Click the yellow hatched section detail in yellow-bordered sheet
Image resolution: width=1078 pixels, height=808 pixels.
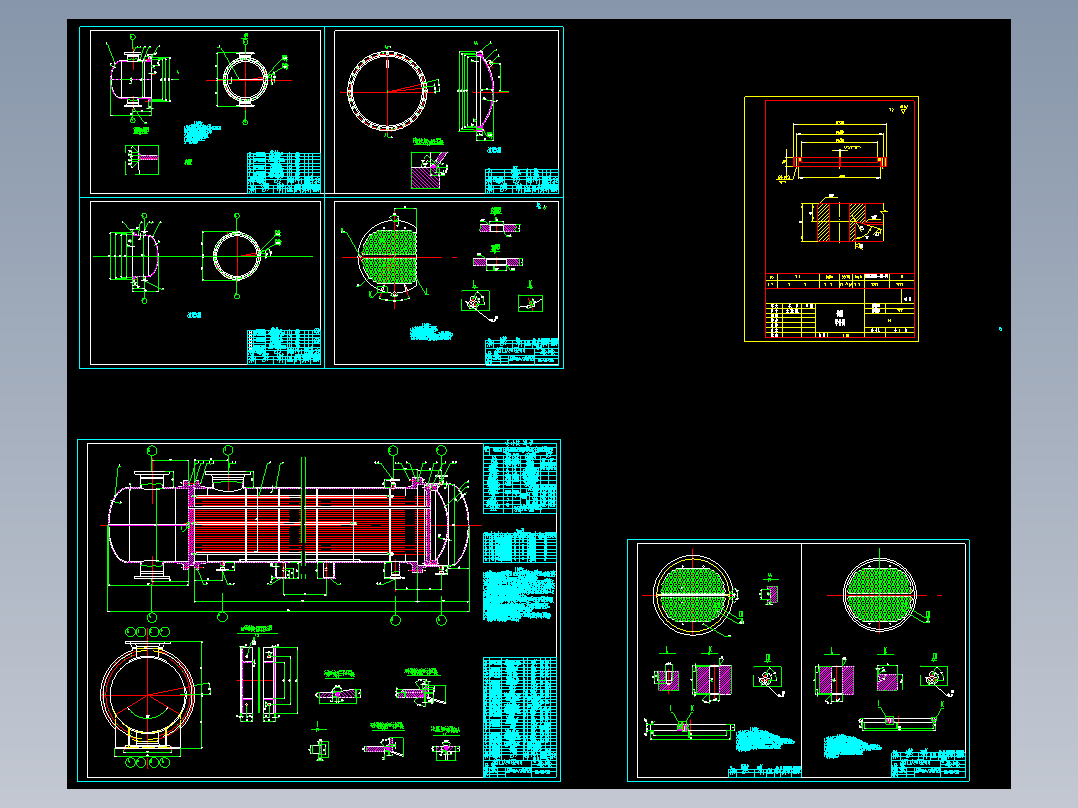843,221
